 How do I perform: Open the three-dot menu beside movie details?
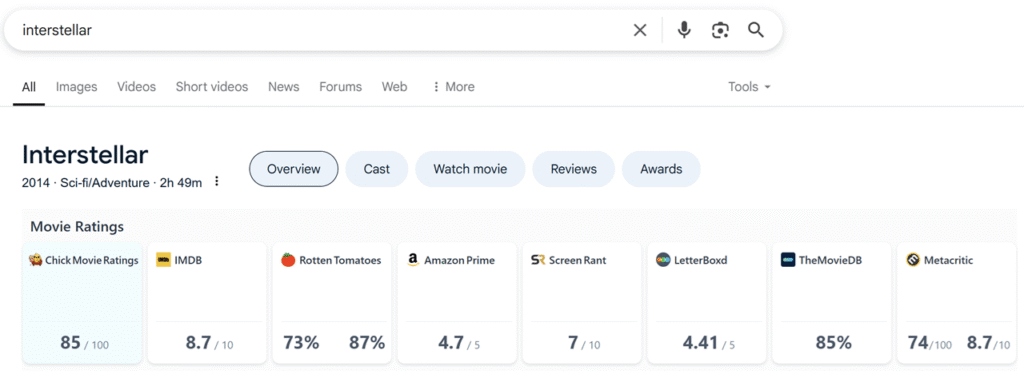click(x=217, y=182)
